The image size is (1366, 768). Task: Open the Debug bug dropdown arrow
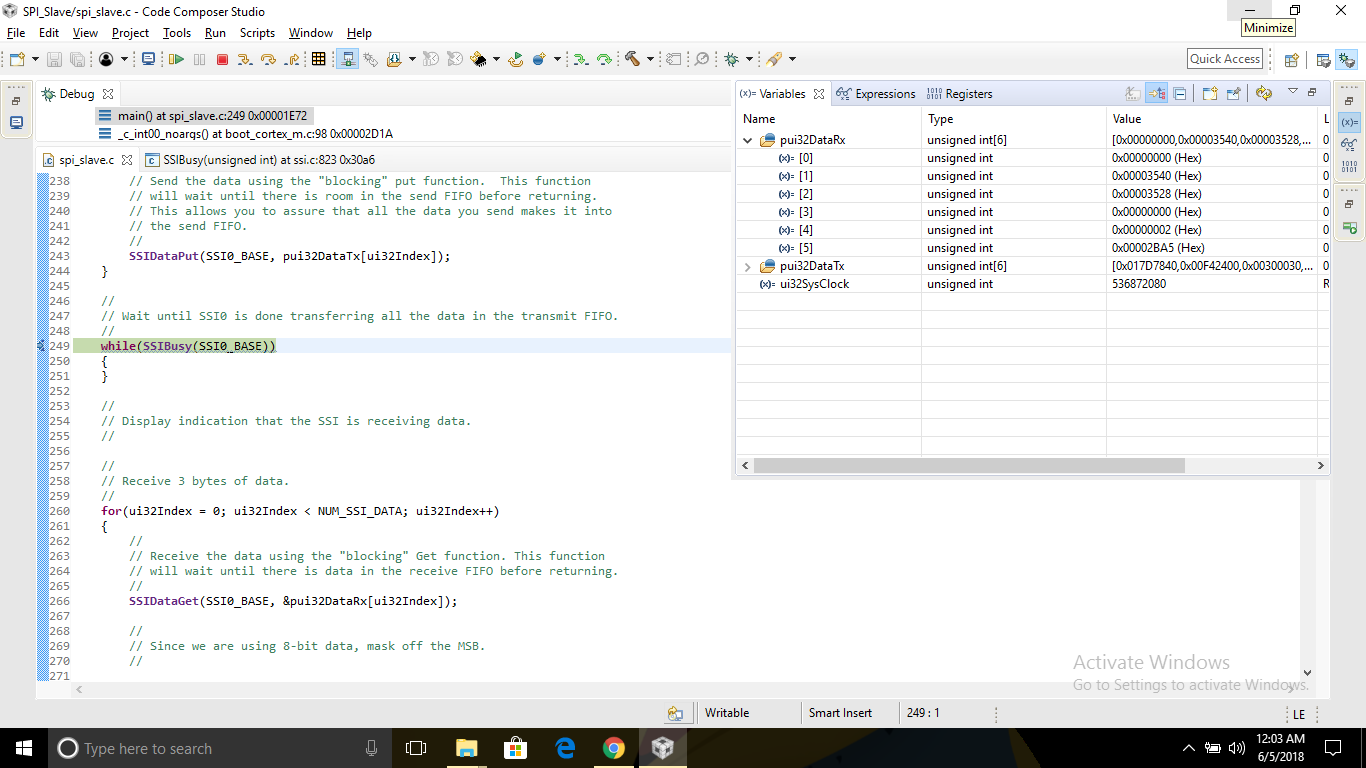click(749, 59)
